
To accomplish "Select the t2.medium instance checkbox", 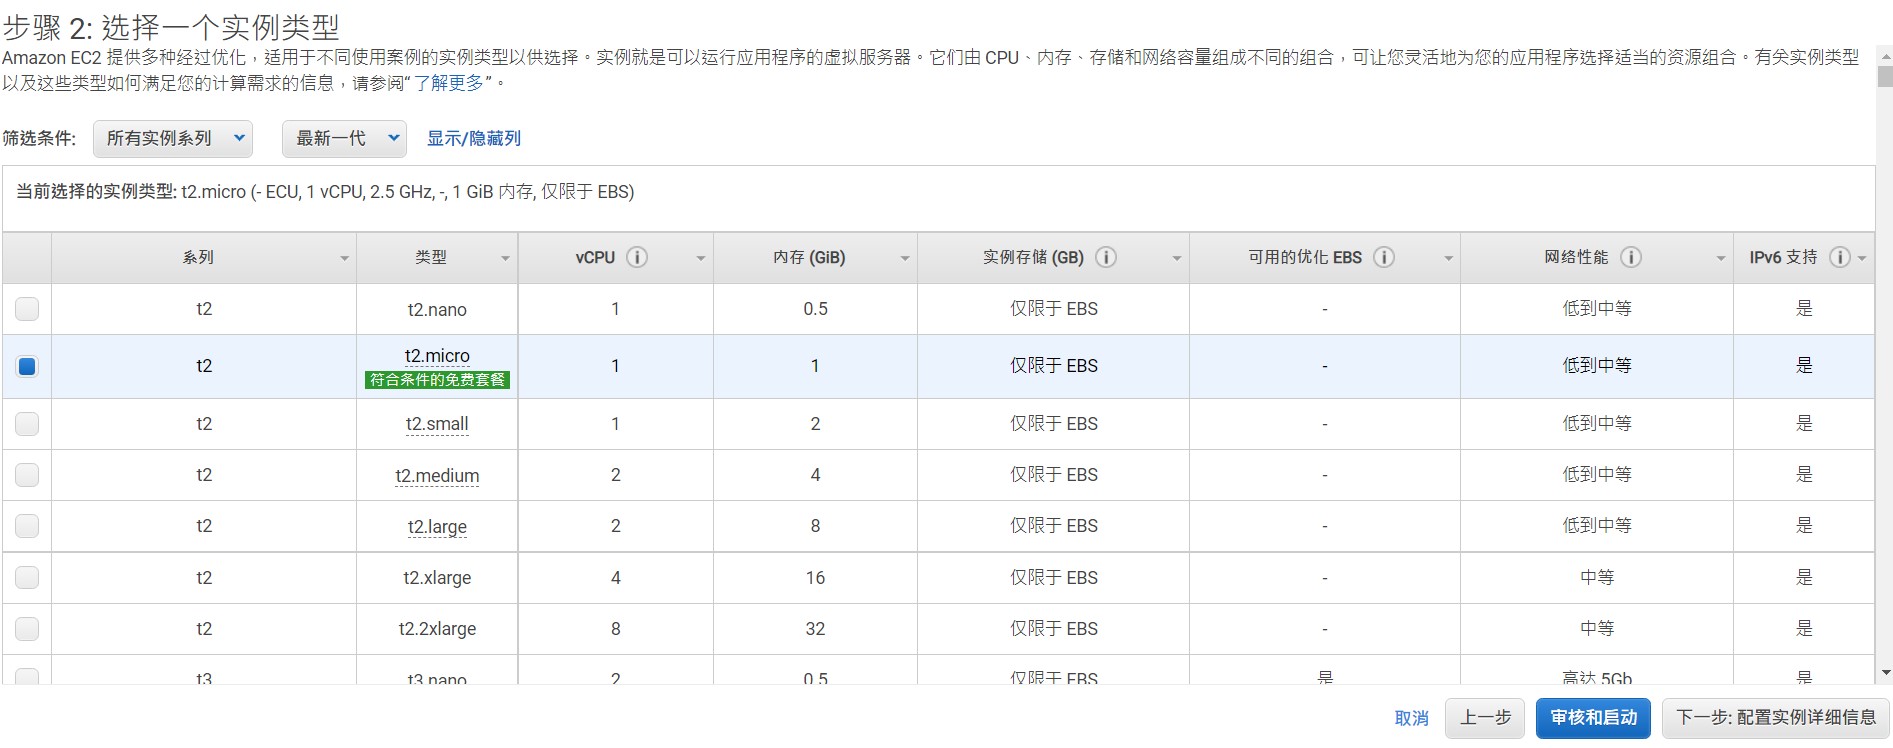I will tap(27, 475).
